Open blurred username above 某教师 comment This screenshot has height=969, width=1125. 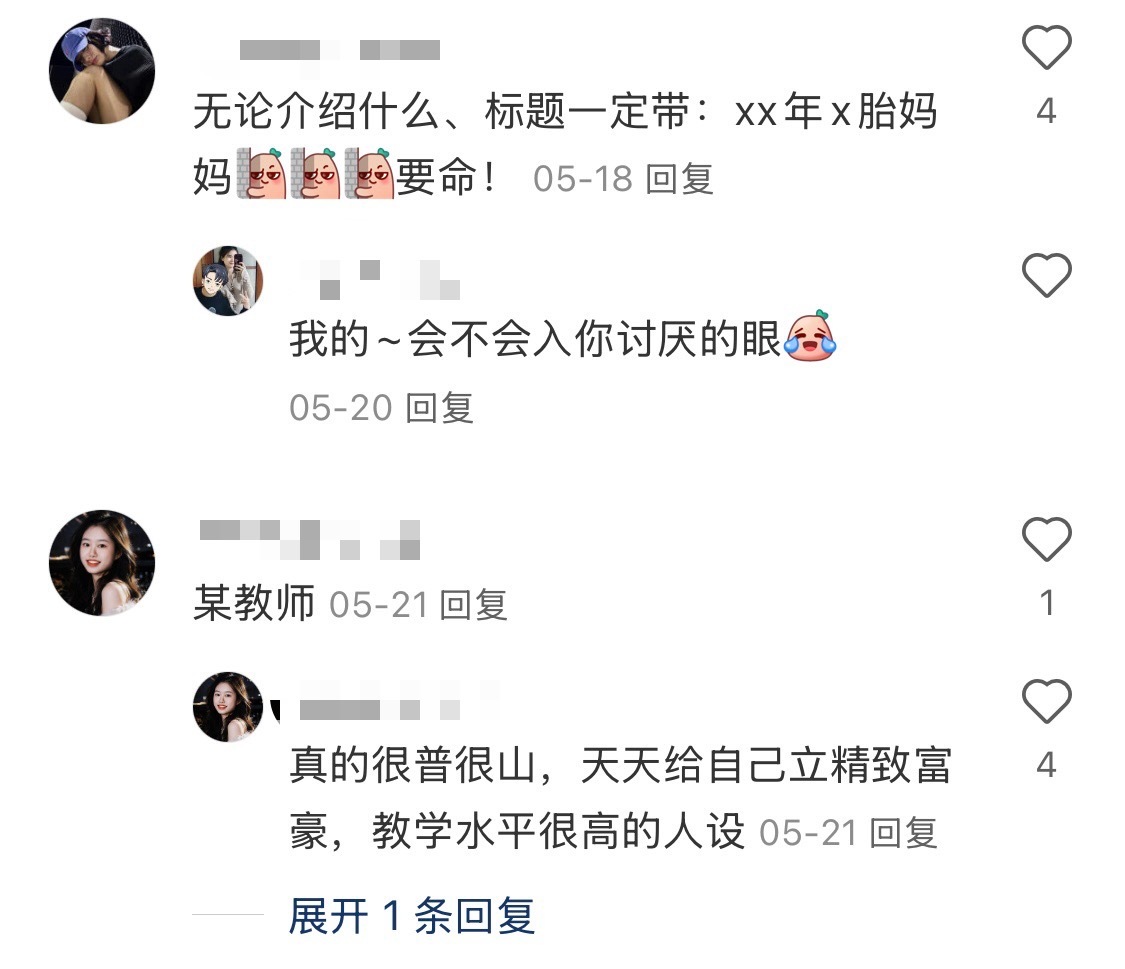pos(310,539)
